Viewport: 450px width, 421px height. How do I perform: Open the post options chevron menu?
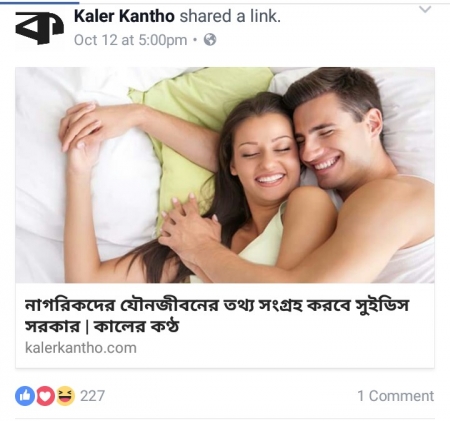coord(425,10)
